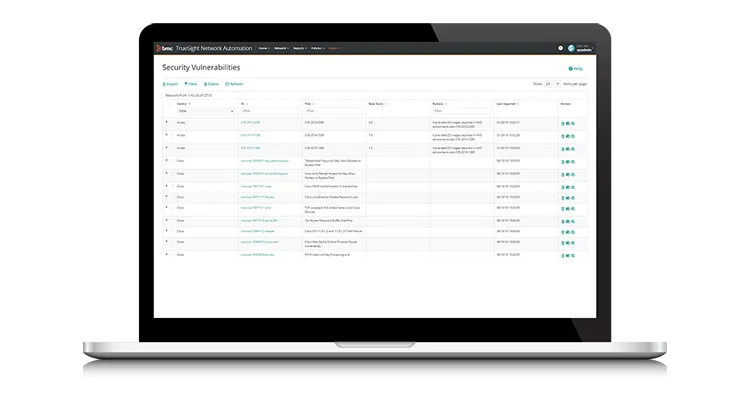Click last action icon in CVE-2015-1388 row
This screenshot has width=750, height=400.
(573, 149)
